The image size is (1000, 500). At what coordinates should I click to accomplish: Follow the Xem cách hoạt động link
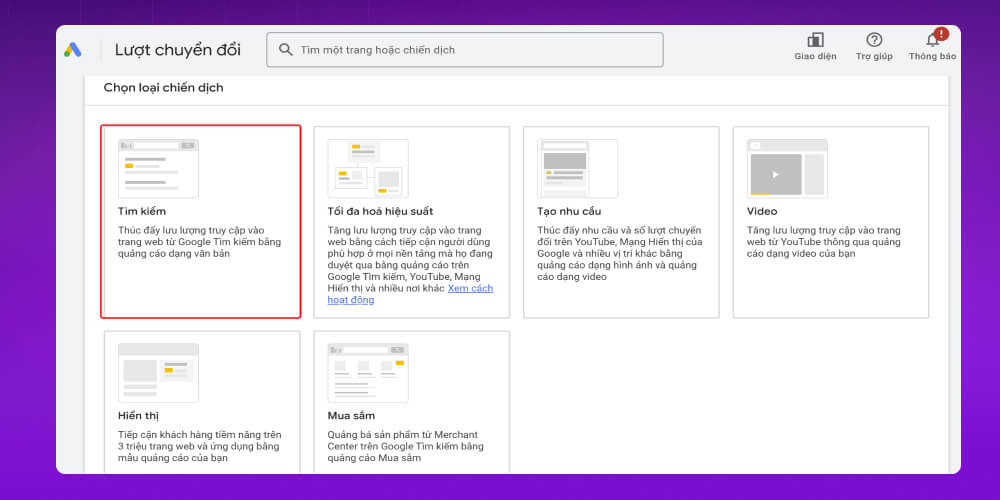tap(470, 288)
